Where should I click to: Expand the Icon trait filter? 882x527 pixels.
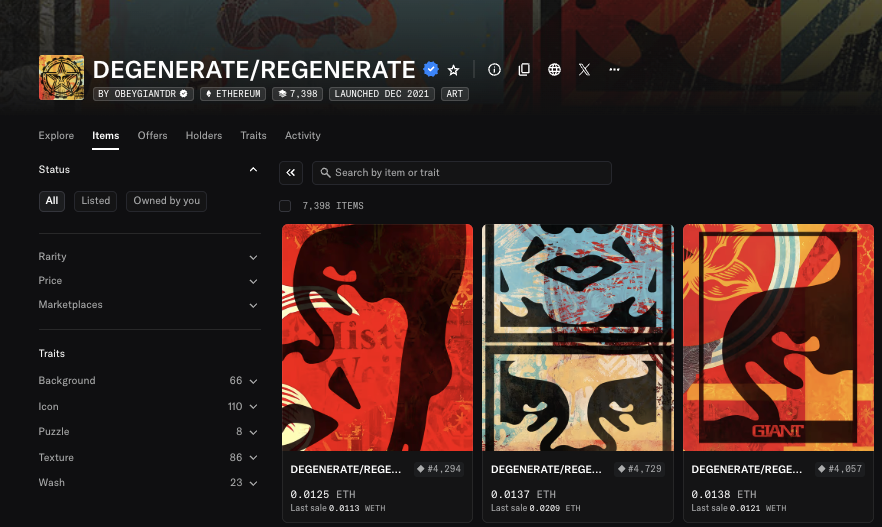(148, 407)
